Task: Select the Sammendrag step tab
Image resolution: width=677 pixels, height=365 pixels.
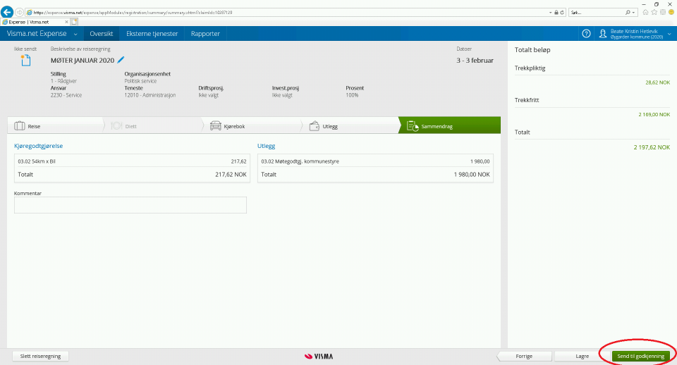Action: (x=449, y=125)
